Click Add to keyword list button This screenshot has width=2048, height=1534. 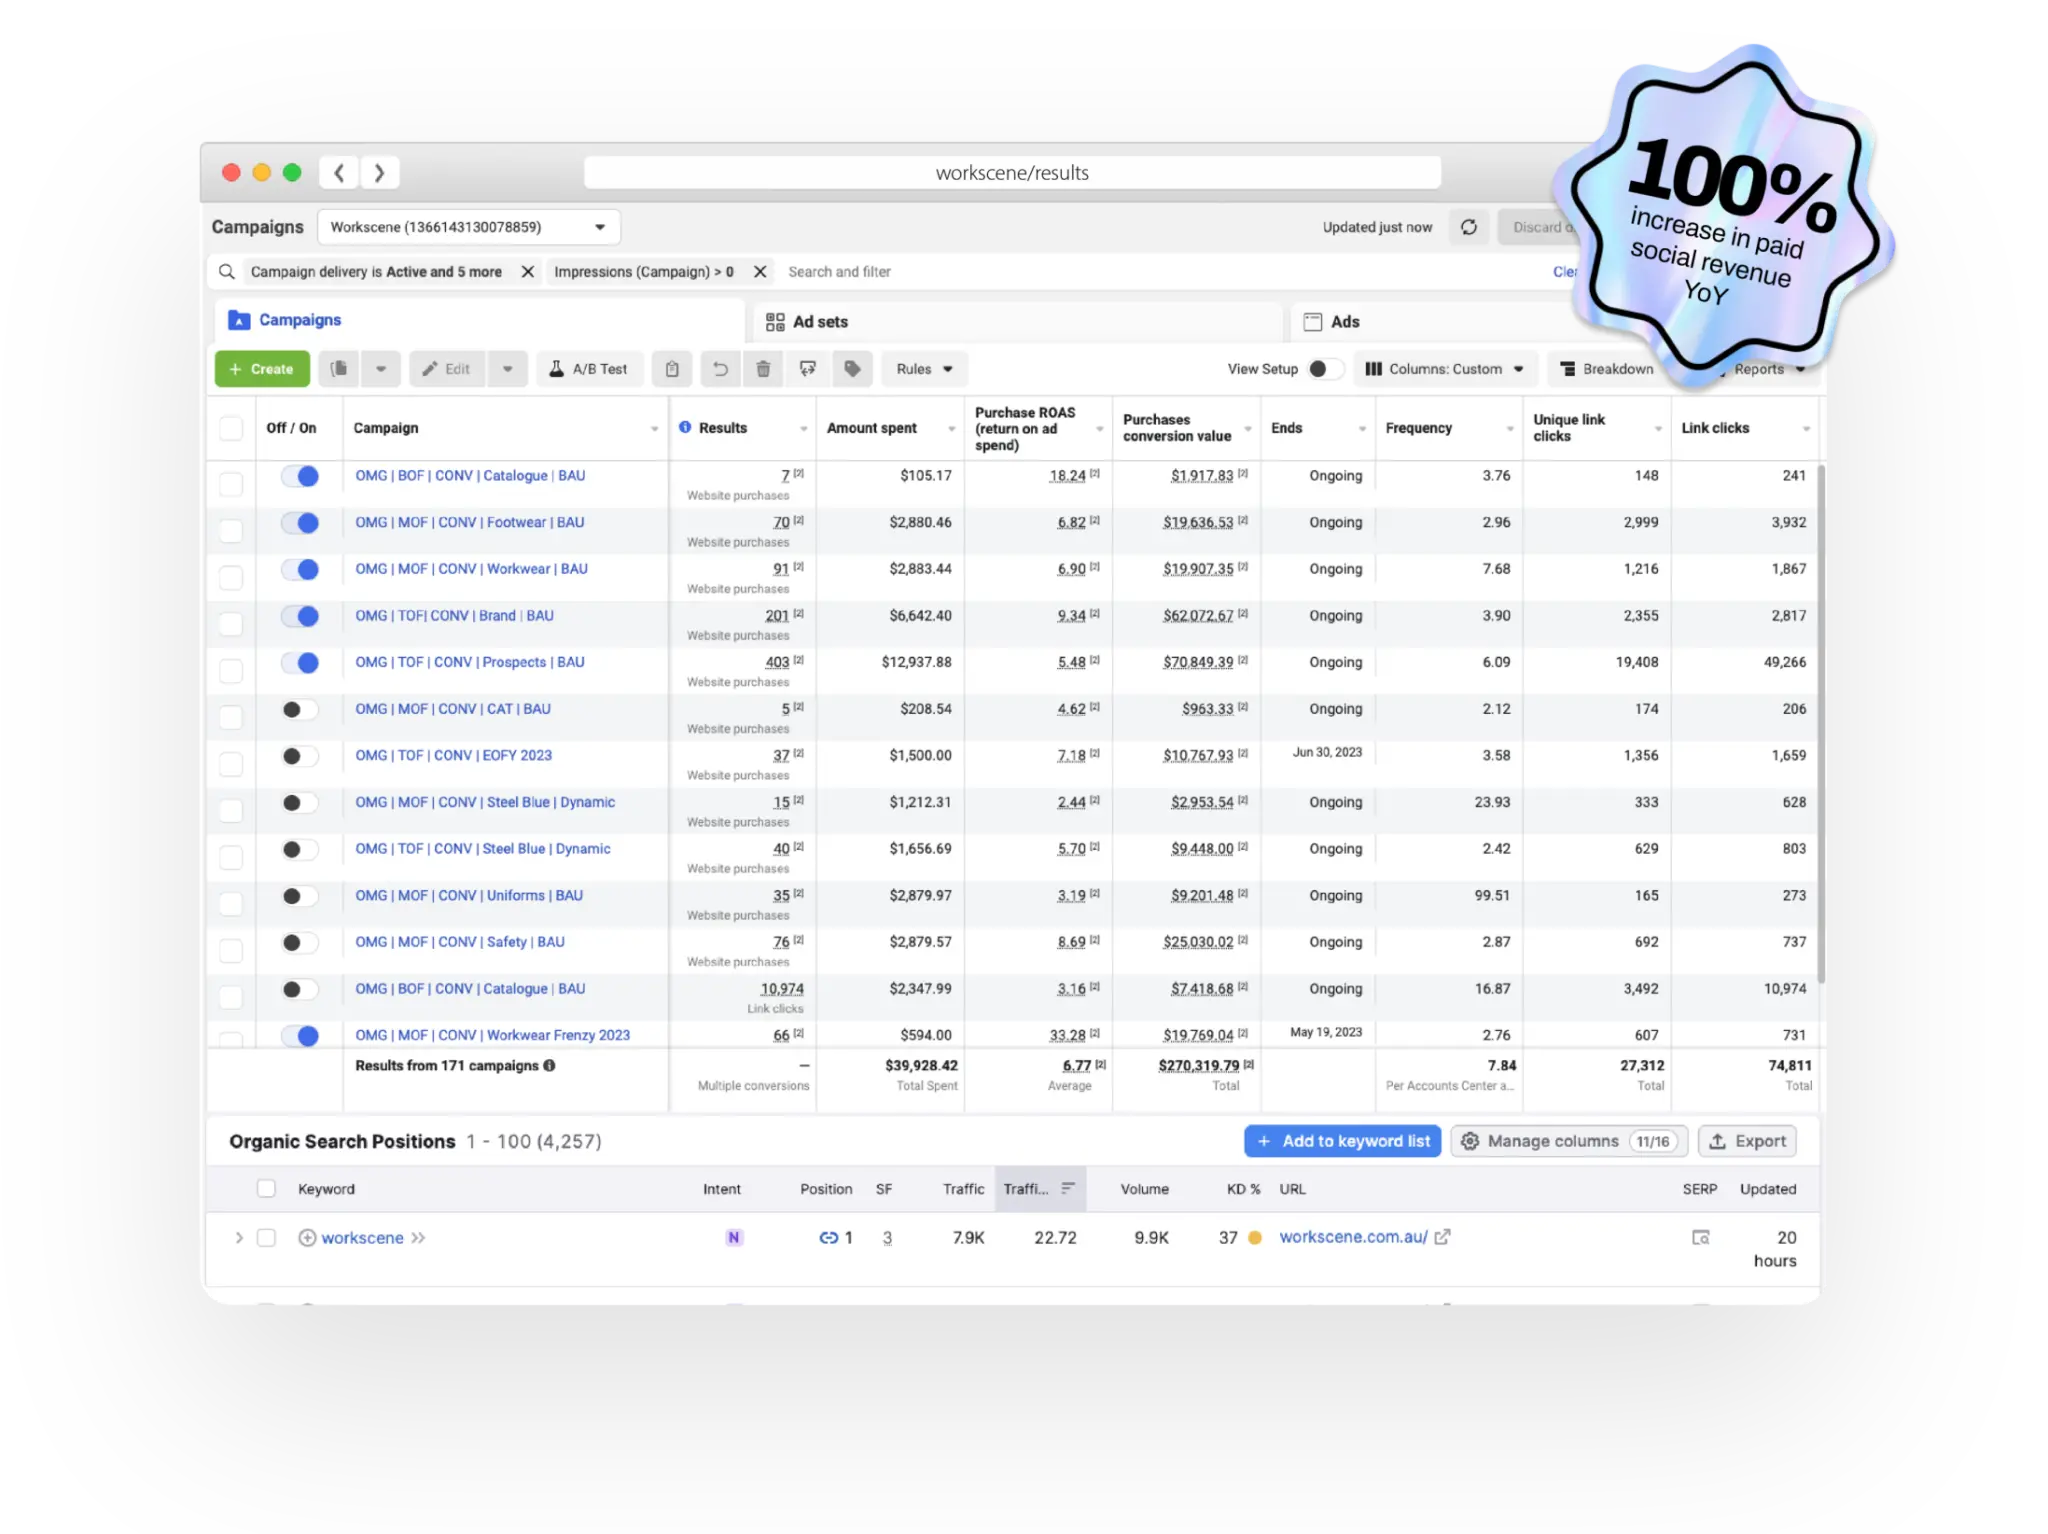coord(1342,1141)
